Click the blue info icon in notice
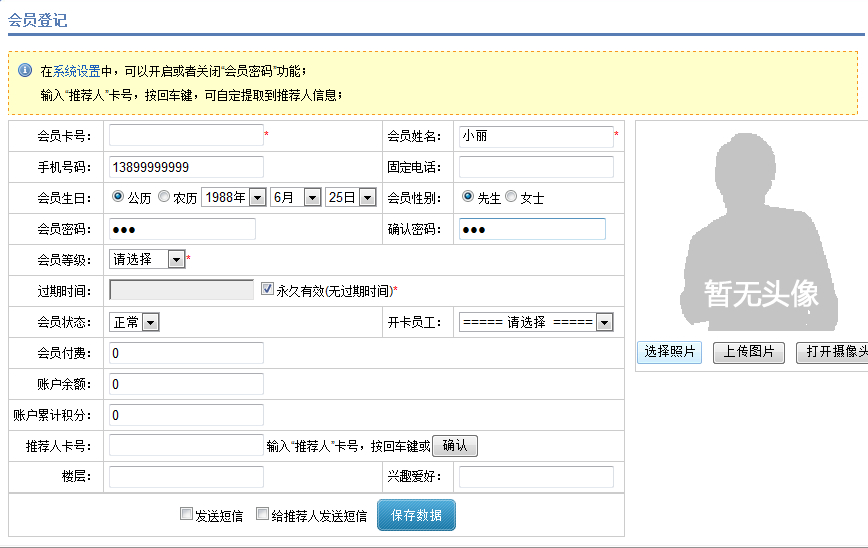 click(25, 71)
